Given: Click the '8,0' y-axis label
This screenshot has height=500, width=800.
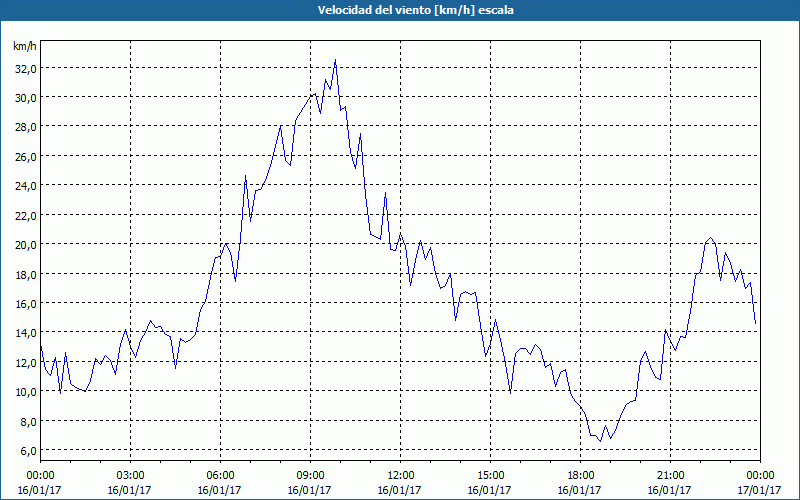Looking at the screenshot, I should click(x=28, y=421).
